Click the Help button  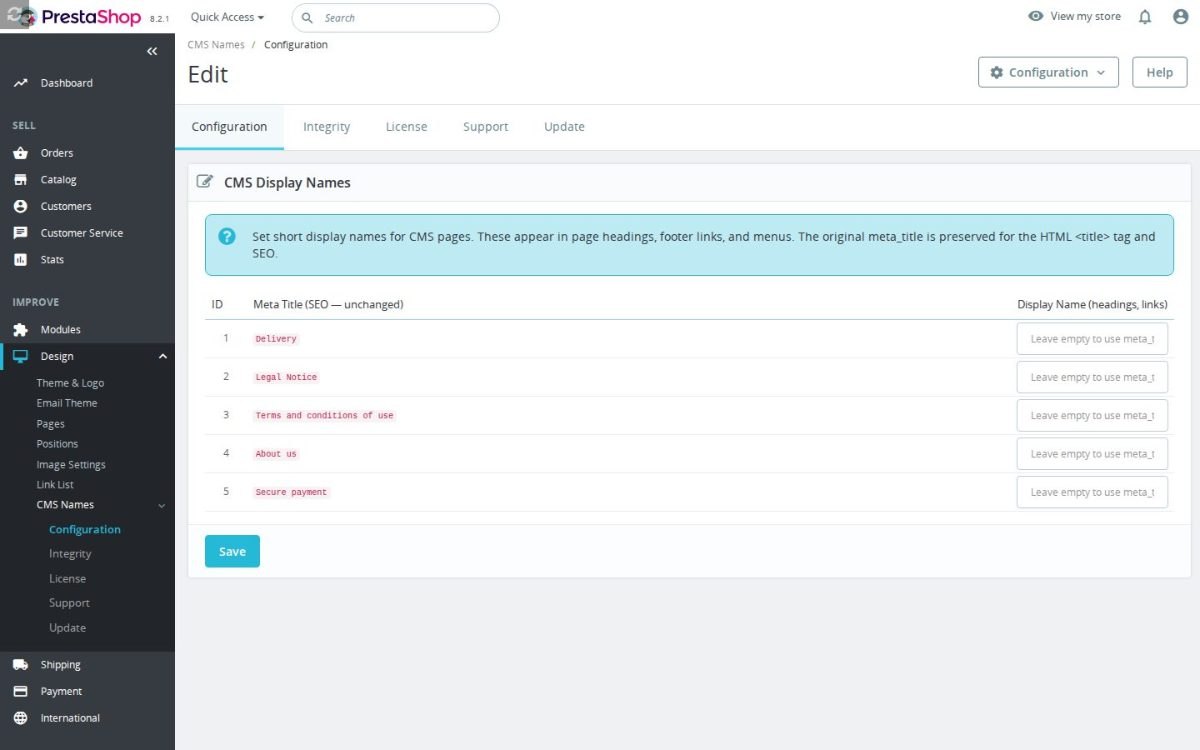tap(1160, 72)
